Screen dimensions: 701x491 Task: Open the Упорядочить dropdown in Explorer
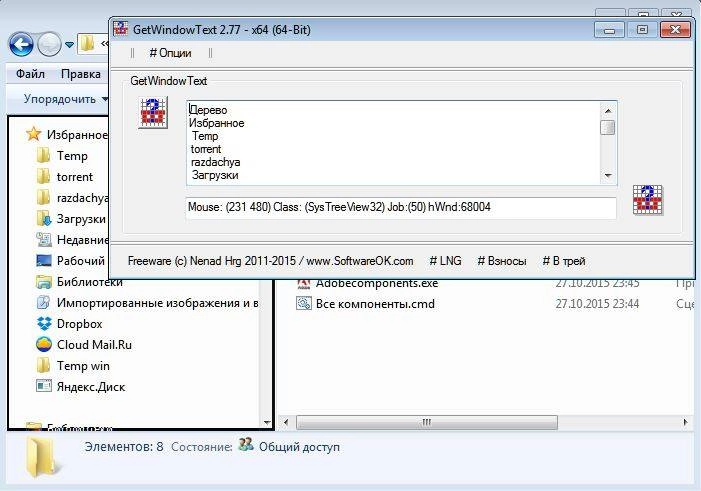point(65,99)
